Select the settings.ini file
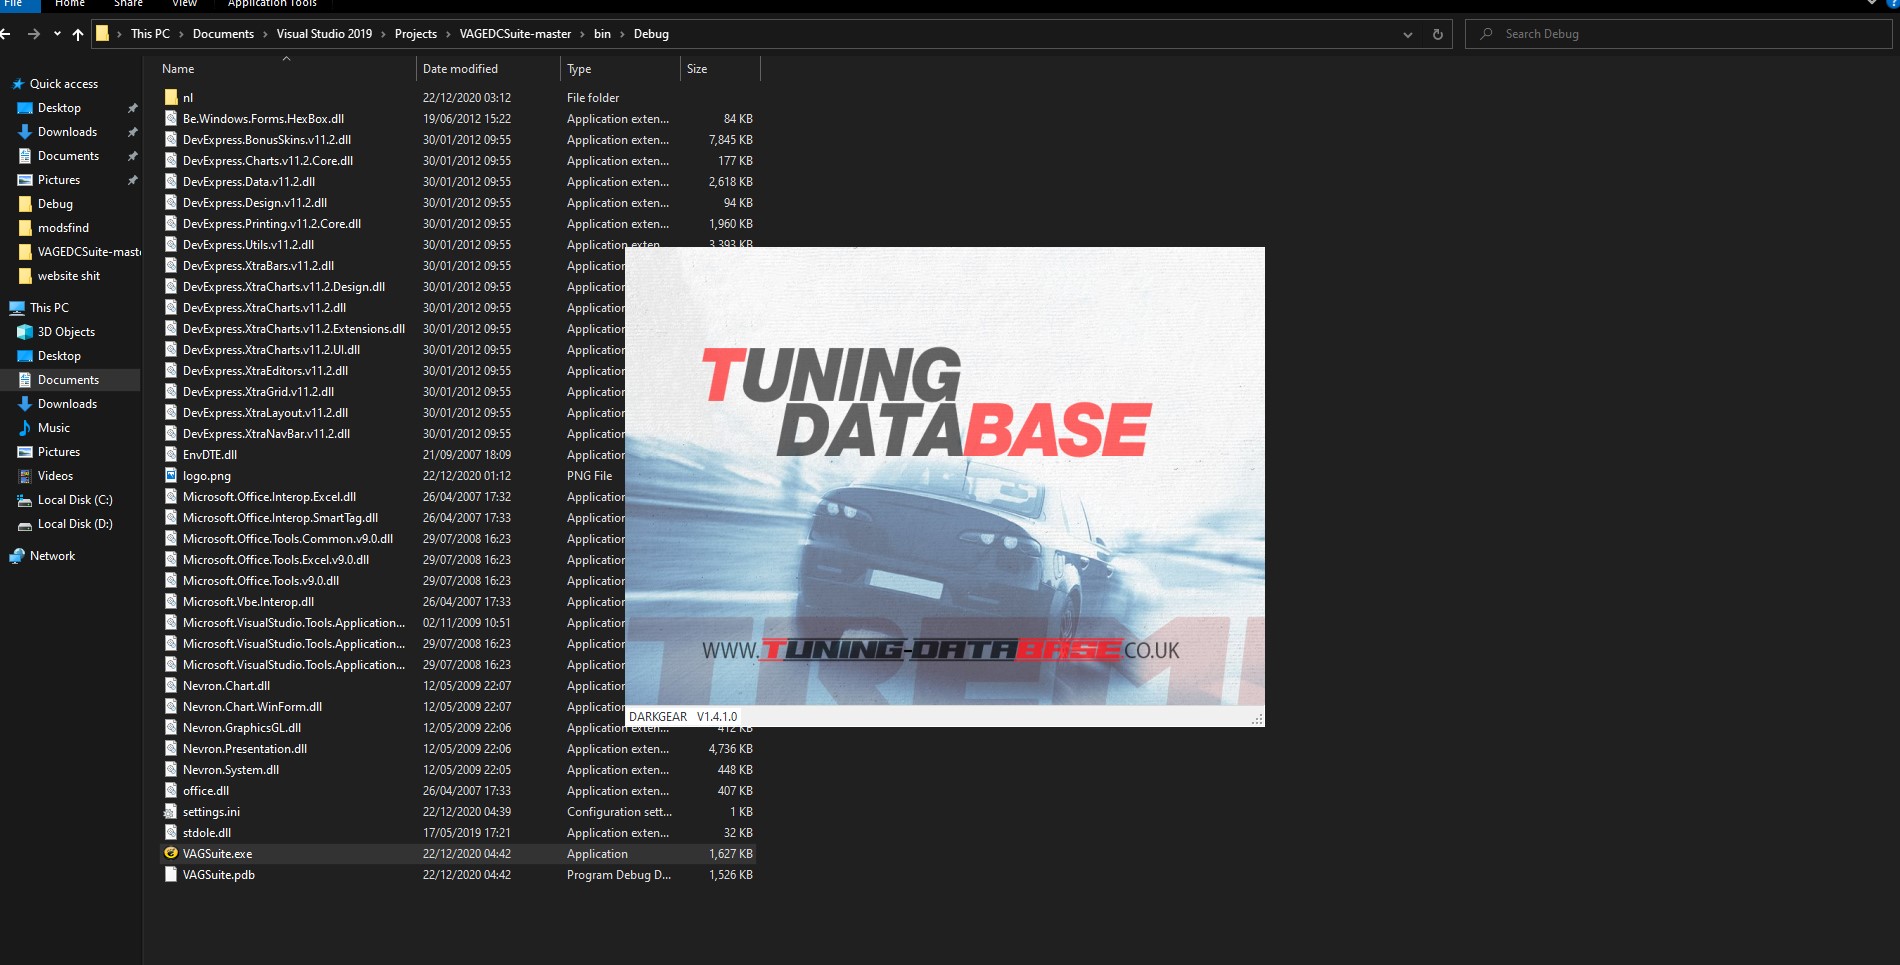Image resolution: width=1900 pixels, height=965 pixels. tap(211, 812)
